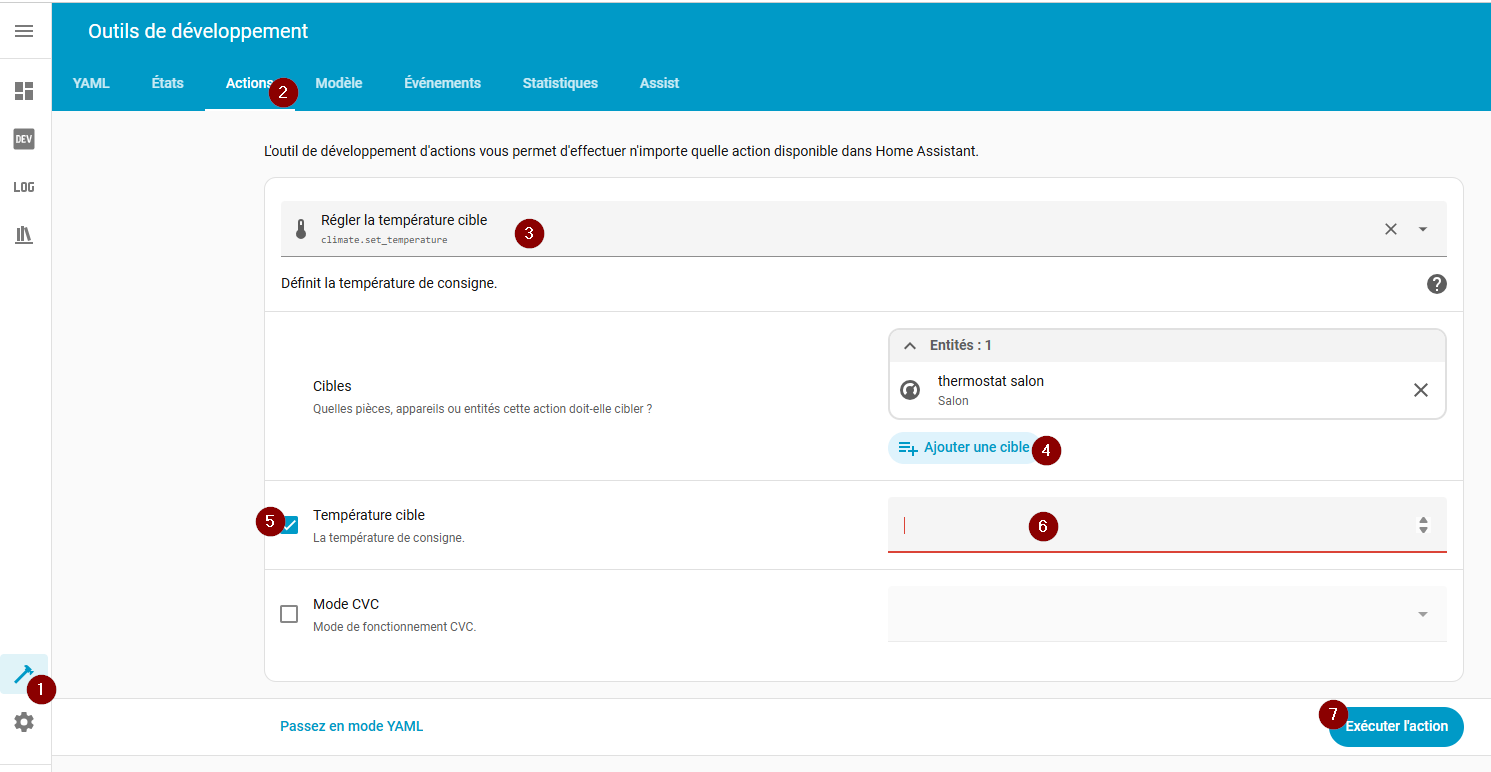Click Exécuter l'action button
This screenshot has height=772, width=1491.
click(1396, 727)
